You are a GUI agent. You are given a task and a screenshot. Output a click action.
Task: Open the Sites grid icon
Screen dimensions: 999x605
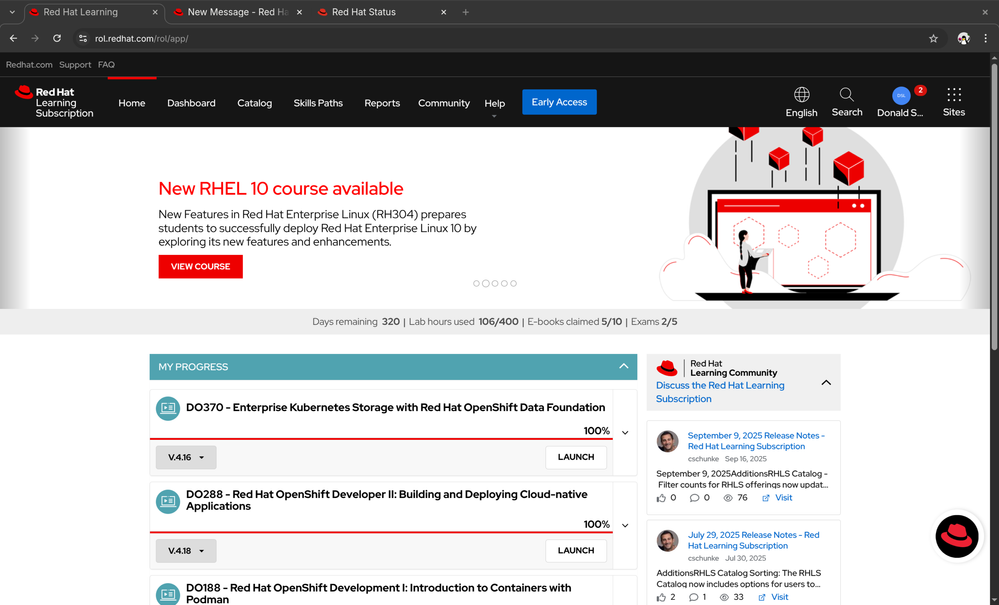point(954,95)
